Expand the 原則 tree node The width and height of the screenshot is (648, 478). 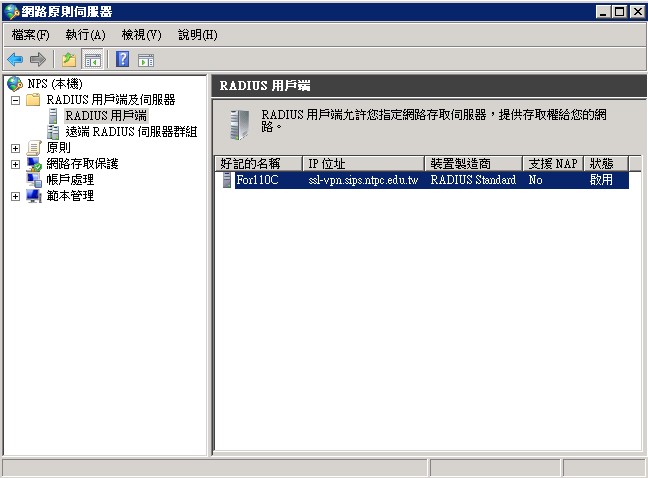coord(15,148)
